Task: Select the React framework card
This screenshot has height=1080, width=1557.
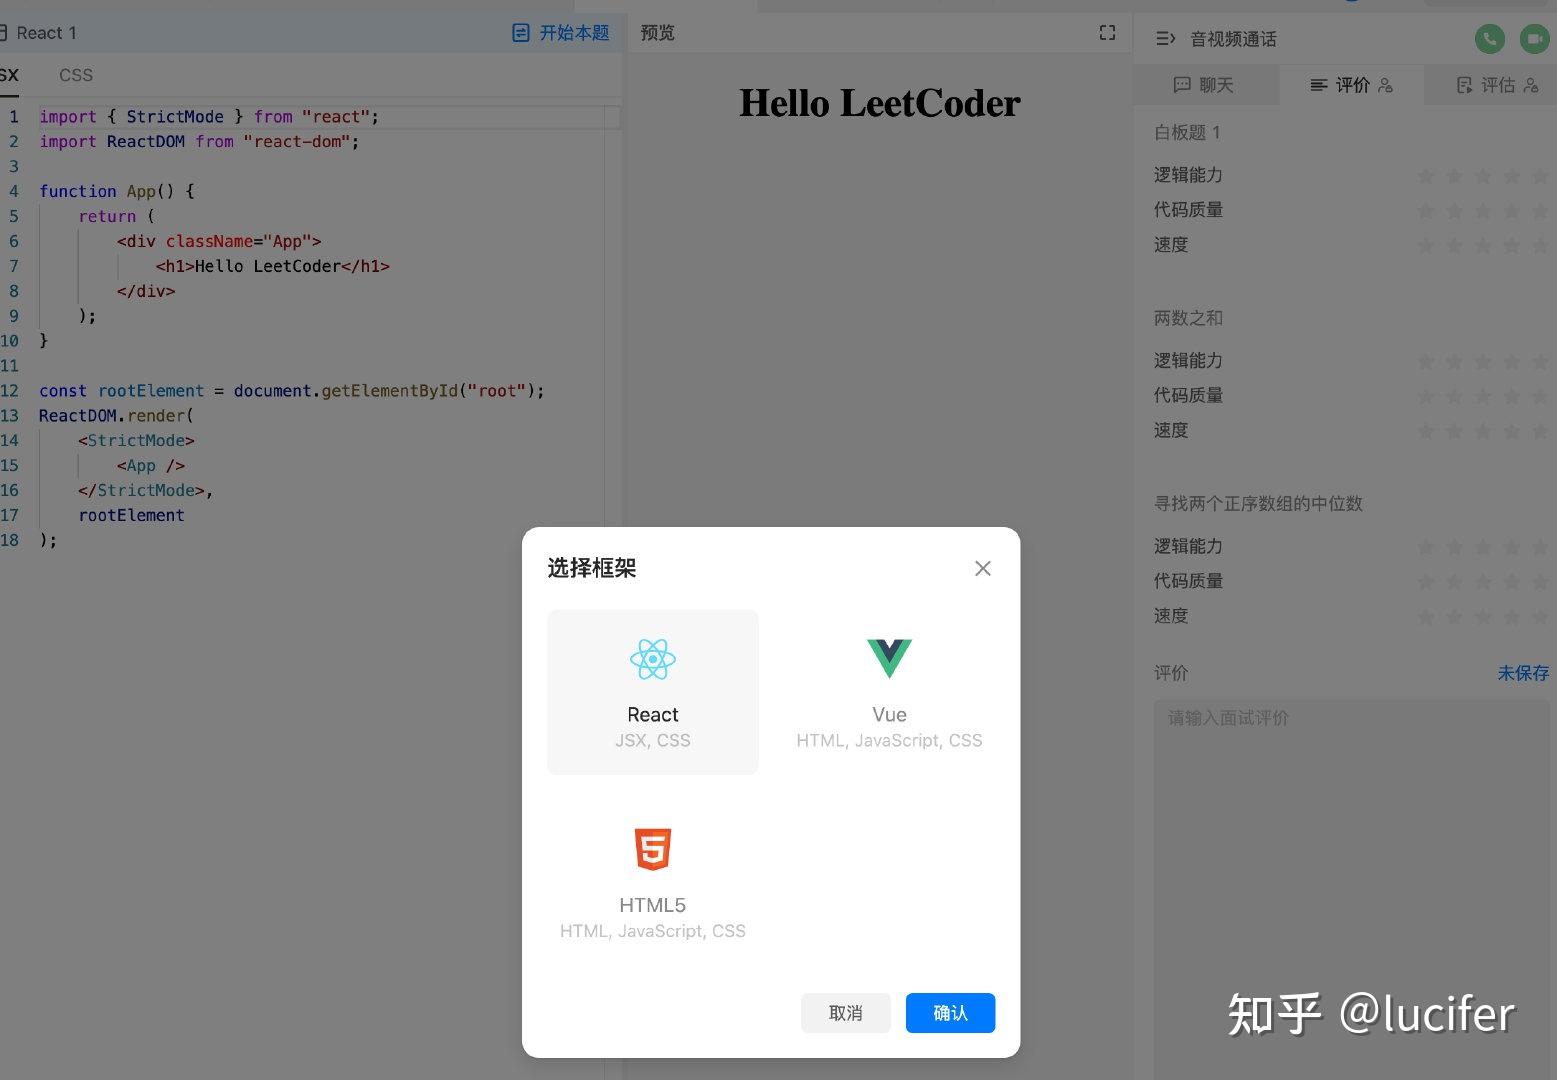Action: pos(652,690)
